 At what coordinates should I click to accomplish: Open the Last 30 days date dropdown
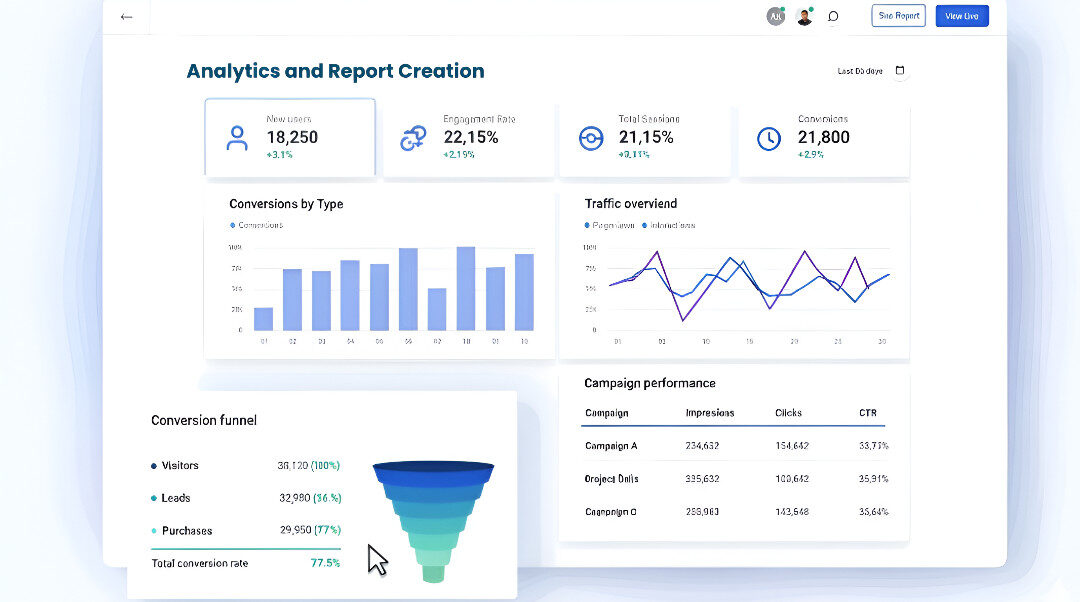tap(860, 71)
